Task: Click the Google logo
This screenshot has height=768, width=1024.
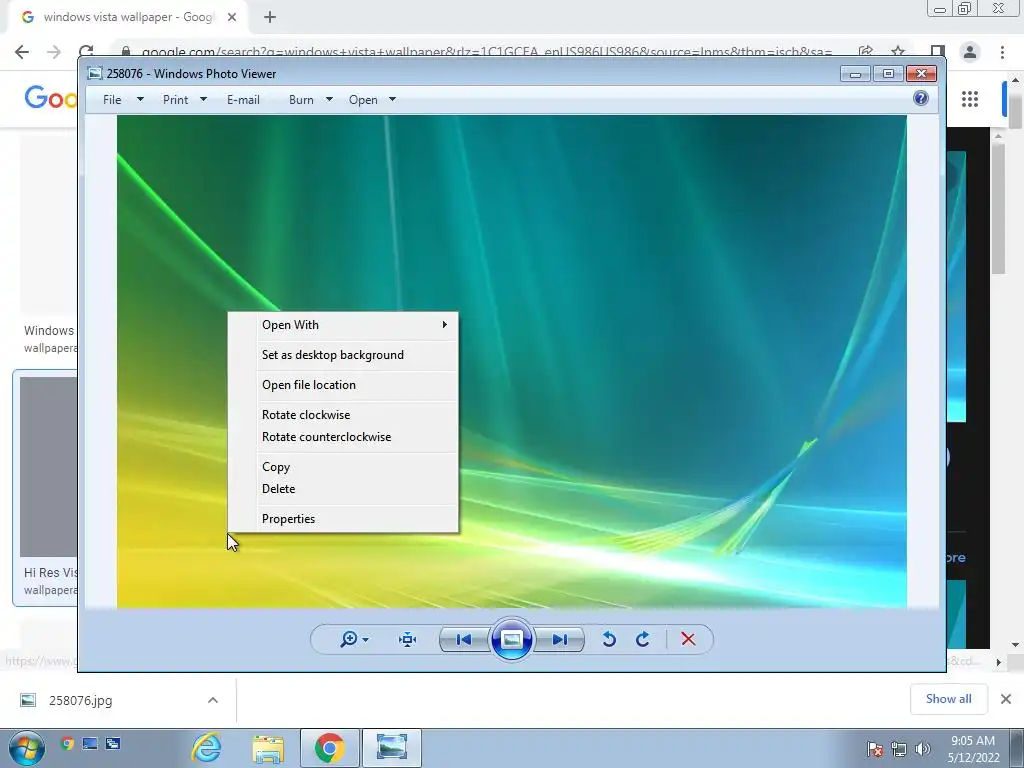Action: pyautogui.click(x=50, y=99)
